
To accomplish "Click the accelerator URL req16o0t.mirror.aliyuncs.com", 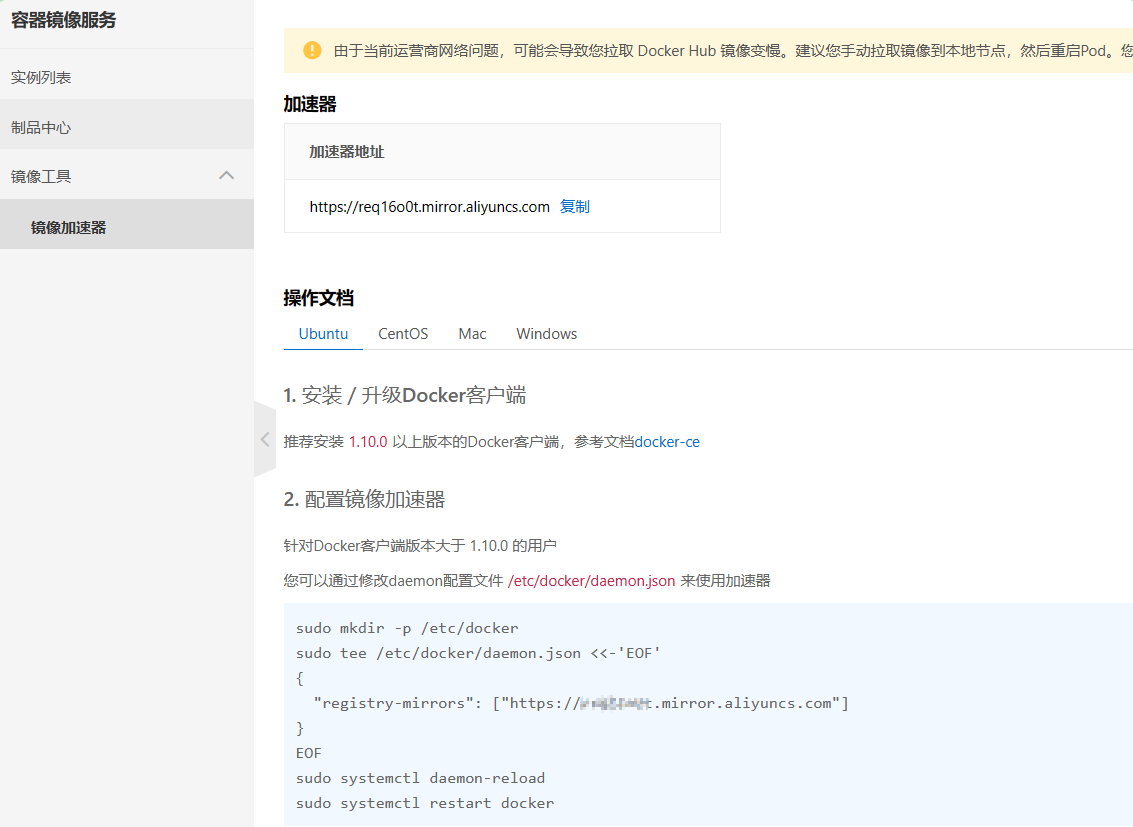I will tap(429, 207).
